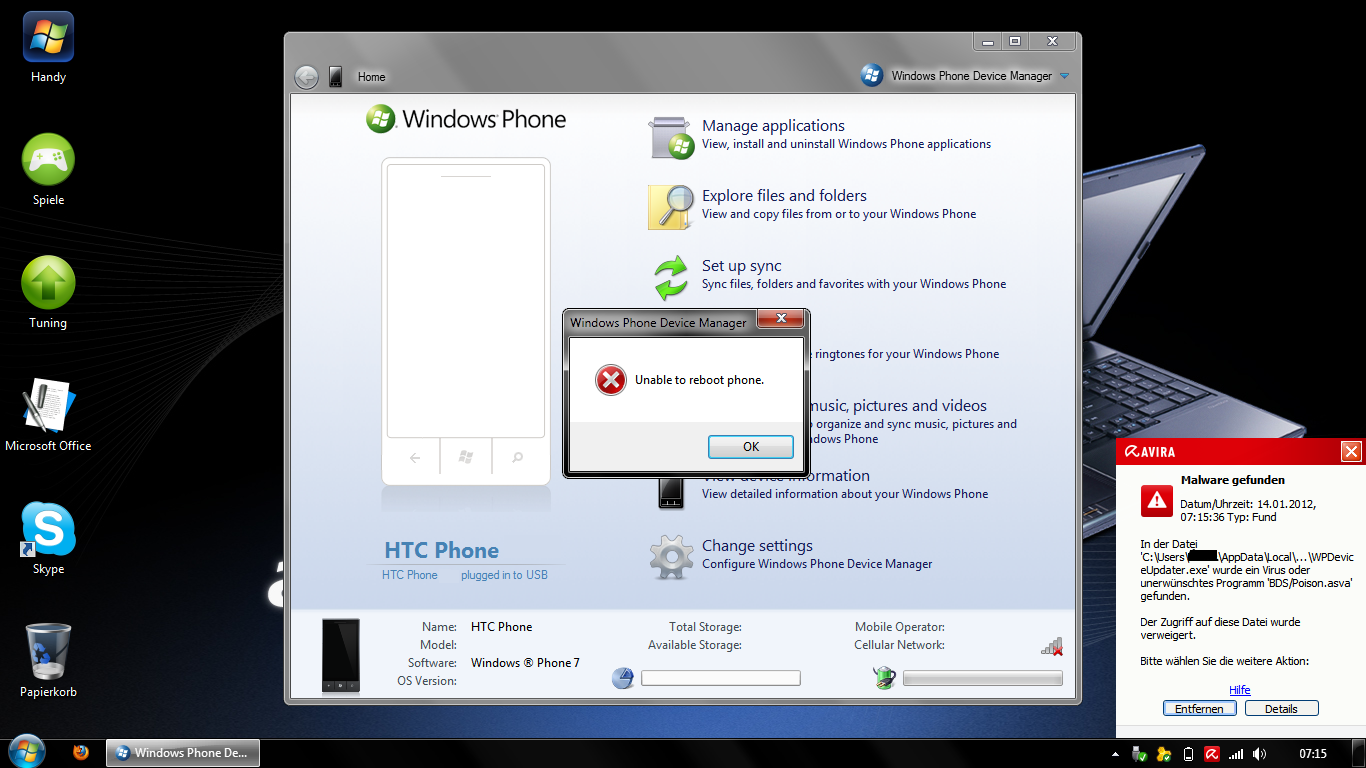Viewport: 1366px width, 768px height.
Task: Open Change settings
Action: (757, 546)
